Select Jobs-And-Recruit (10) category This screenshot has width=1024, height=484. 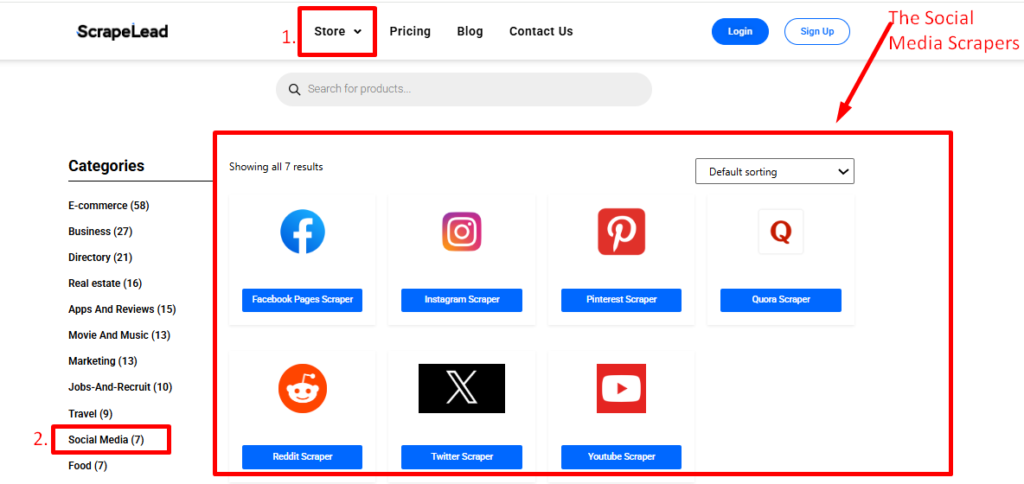click(120, 387)
